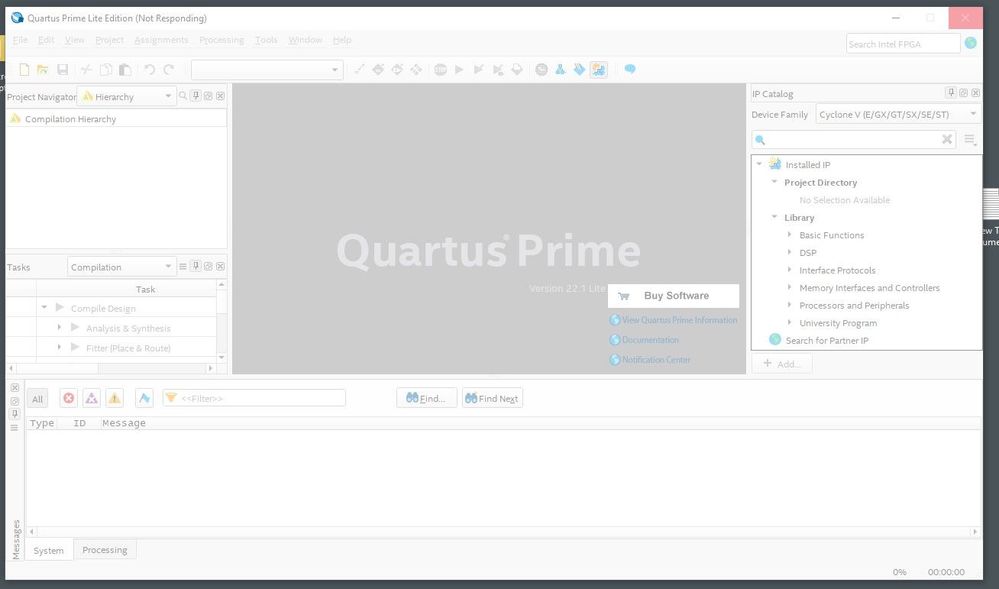Open the project revision combo box

[x=267, y=69]
